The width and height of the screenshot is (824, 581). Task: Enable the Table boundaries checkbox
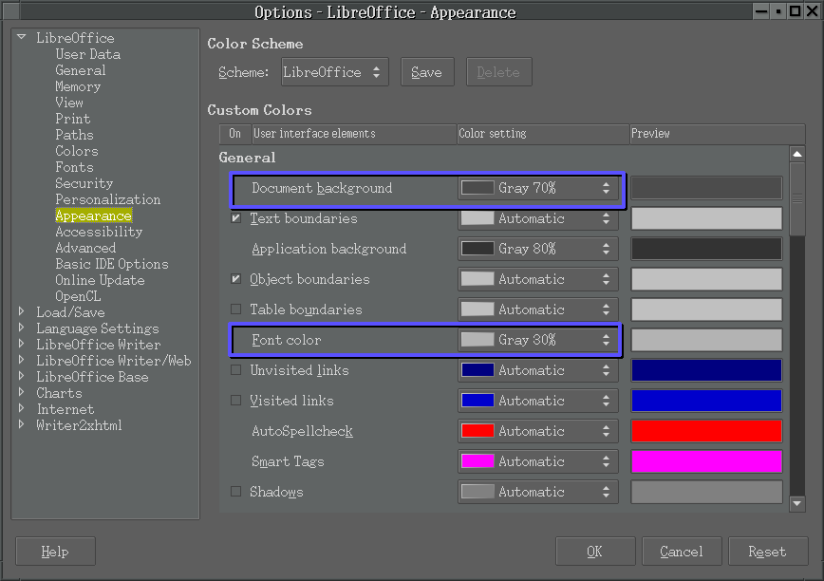(236, 310)
